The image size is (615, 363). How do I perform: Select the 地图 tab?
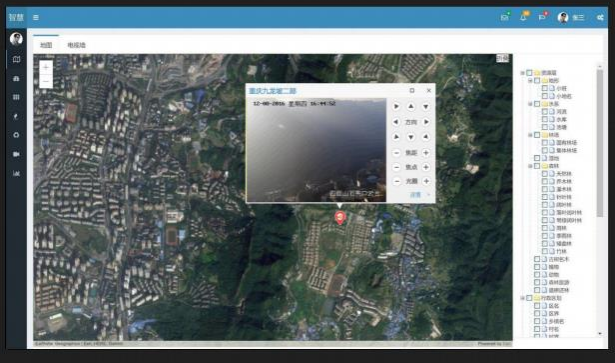(46, 45)
